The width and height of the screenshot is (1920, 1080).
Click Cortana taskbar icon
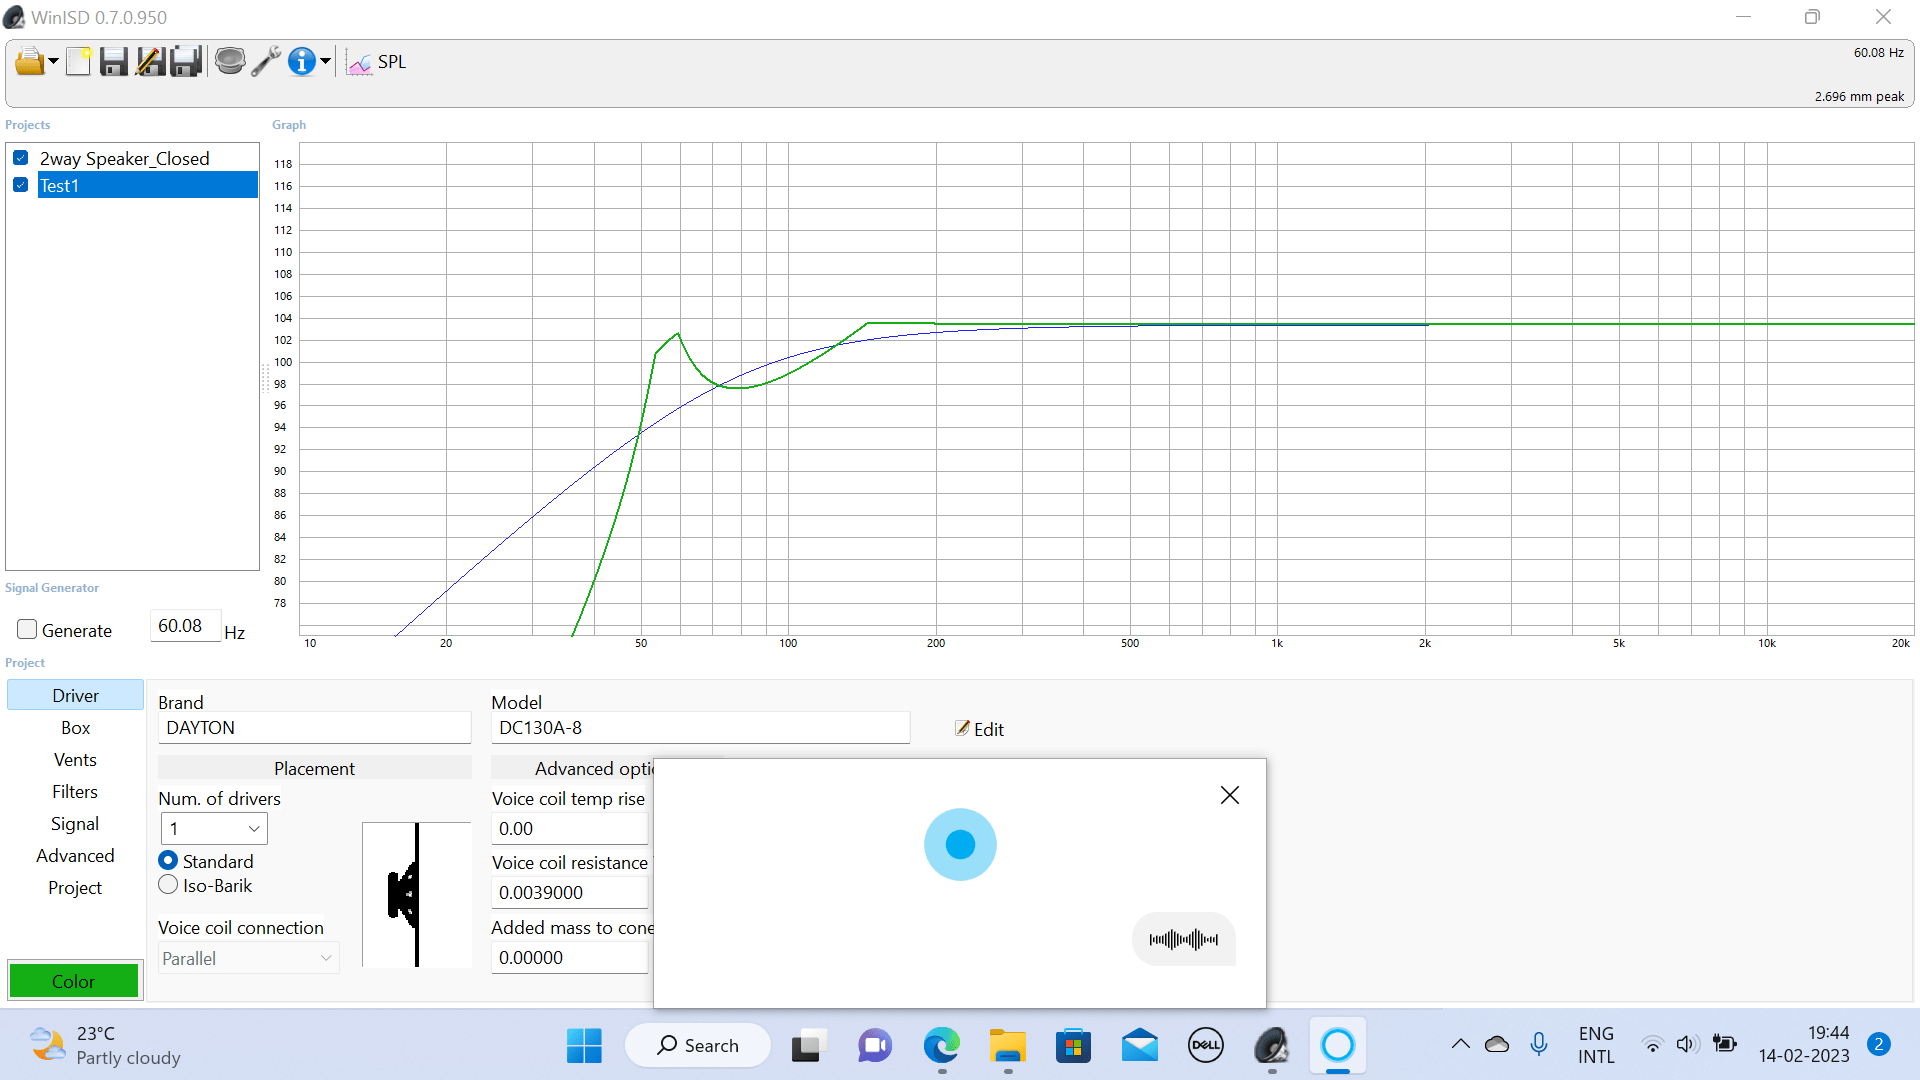tap(1338, 1046)
